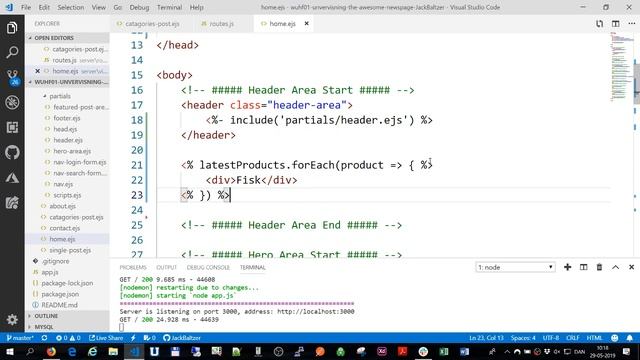Open the Debug menu
The width and height of the screenshot is (640, 360).
(x=139, y=7)
